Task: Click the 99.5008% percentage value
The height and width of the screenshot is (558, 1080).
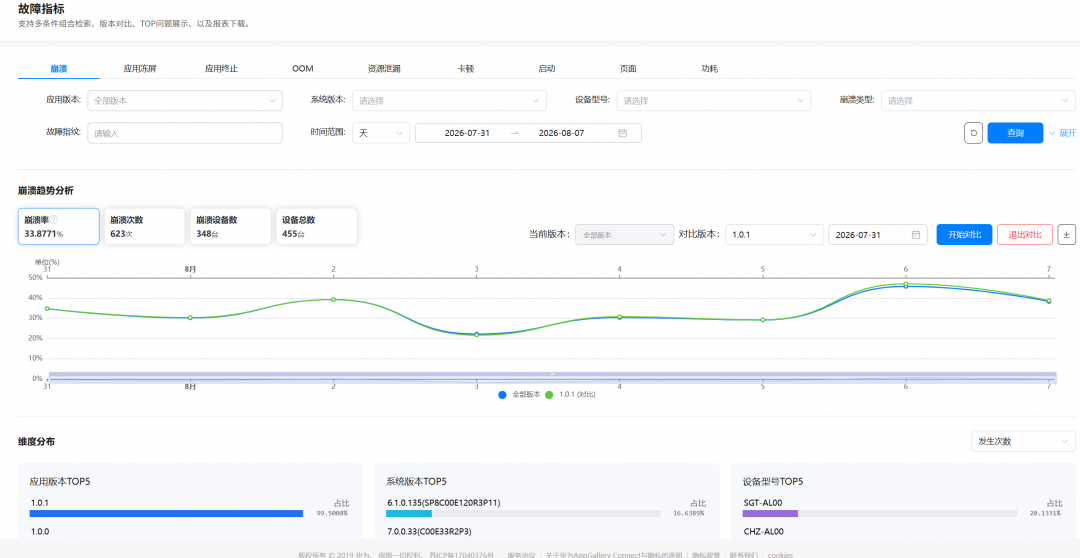Action: point(332,513)
